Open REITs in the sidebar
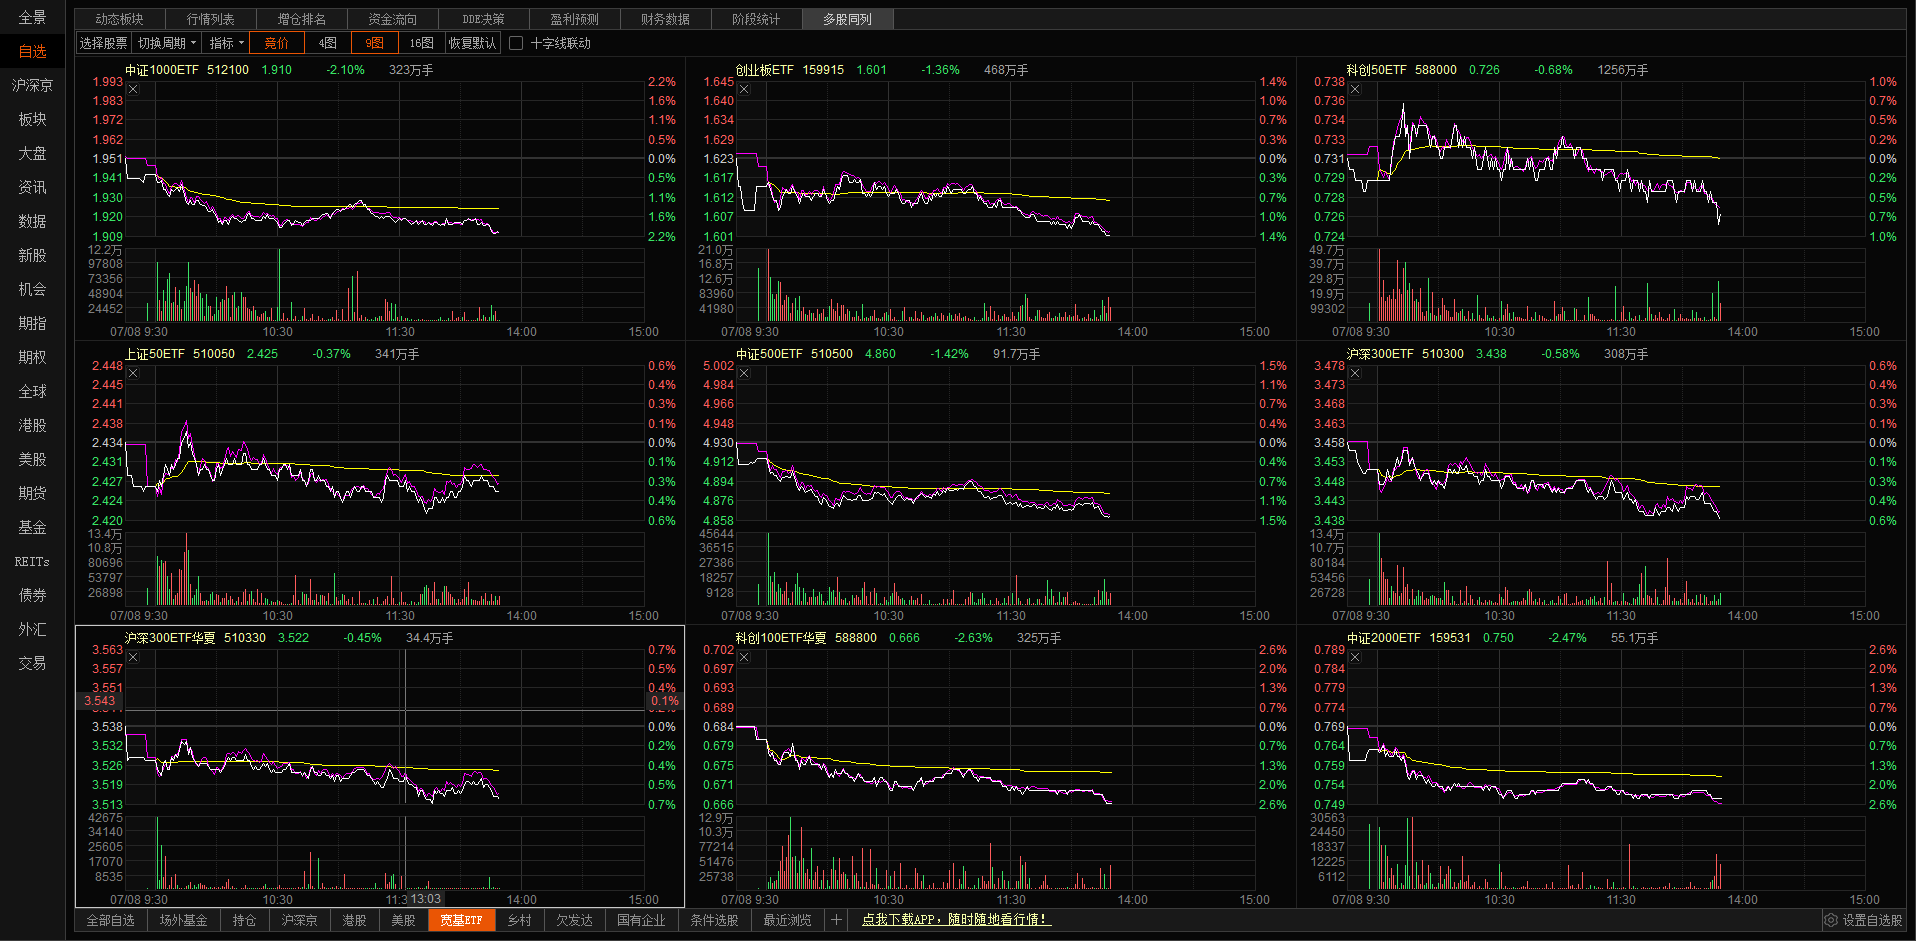Image resolution: width=1916 pixels, height=941 pixels. pyautogui.click(x=32, y=561)
